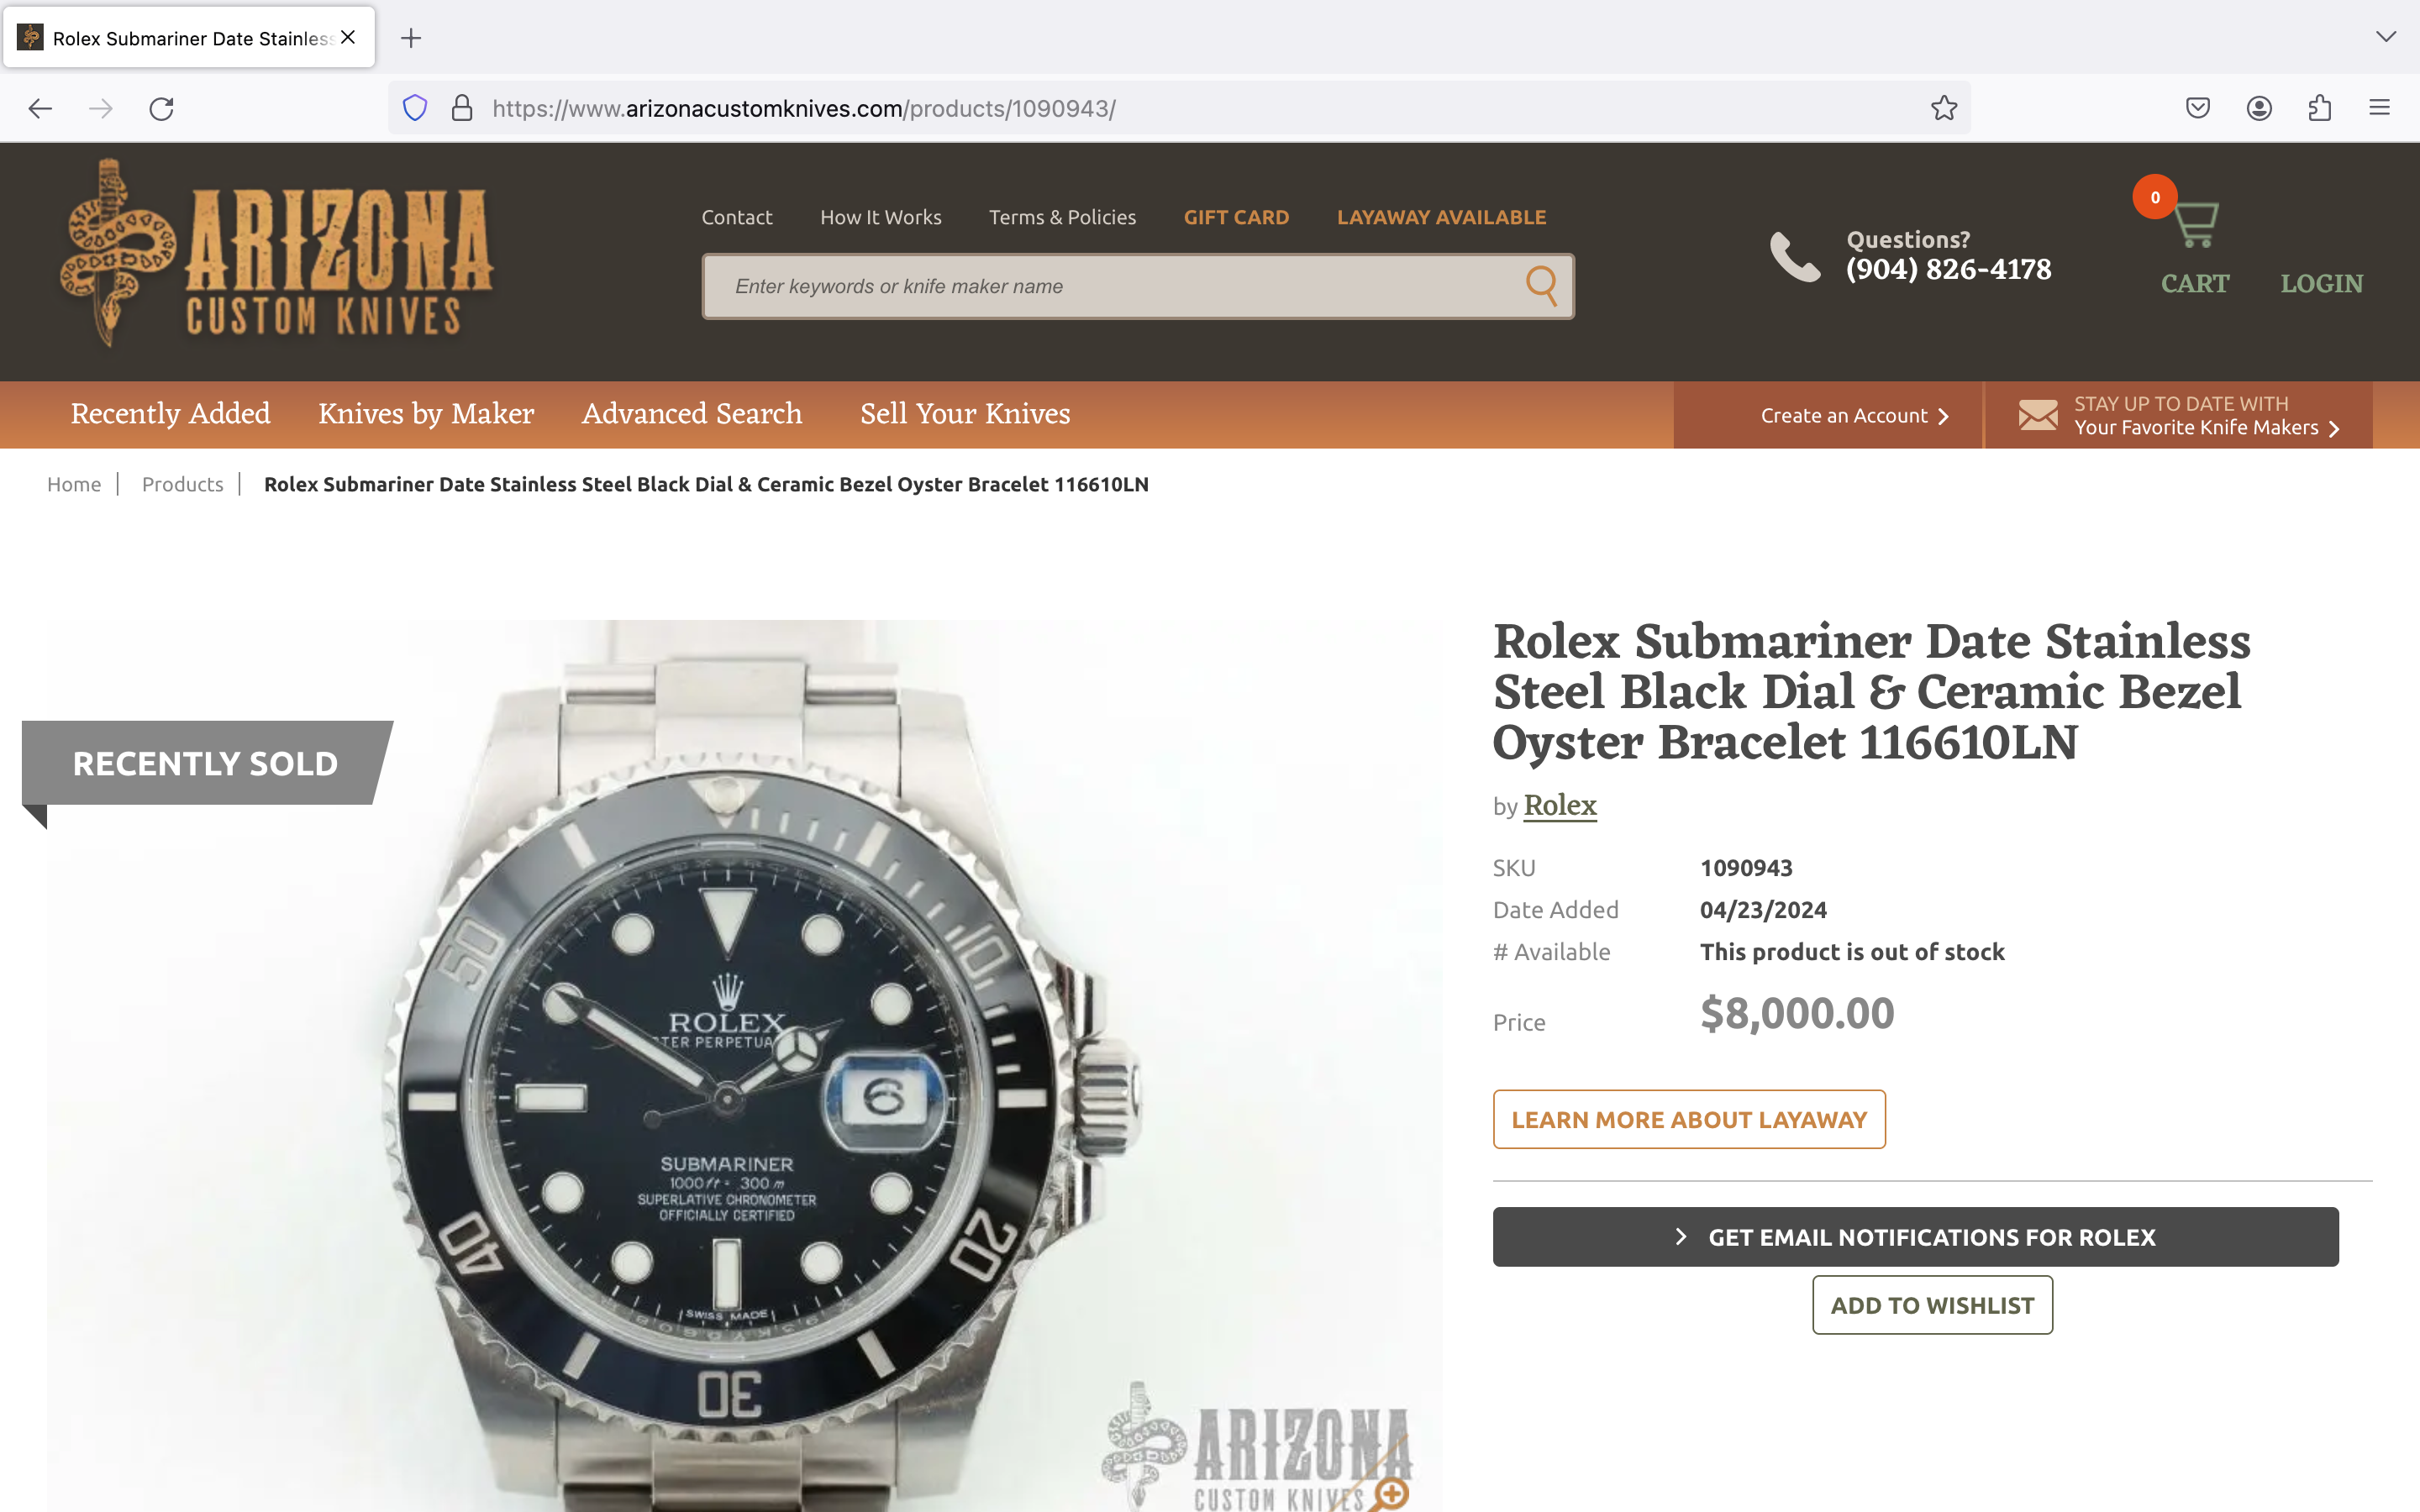
Task: Open the Save to Pocket icon
Action: point(2197,108)
